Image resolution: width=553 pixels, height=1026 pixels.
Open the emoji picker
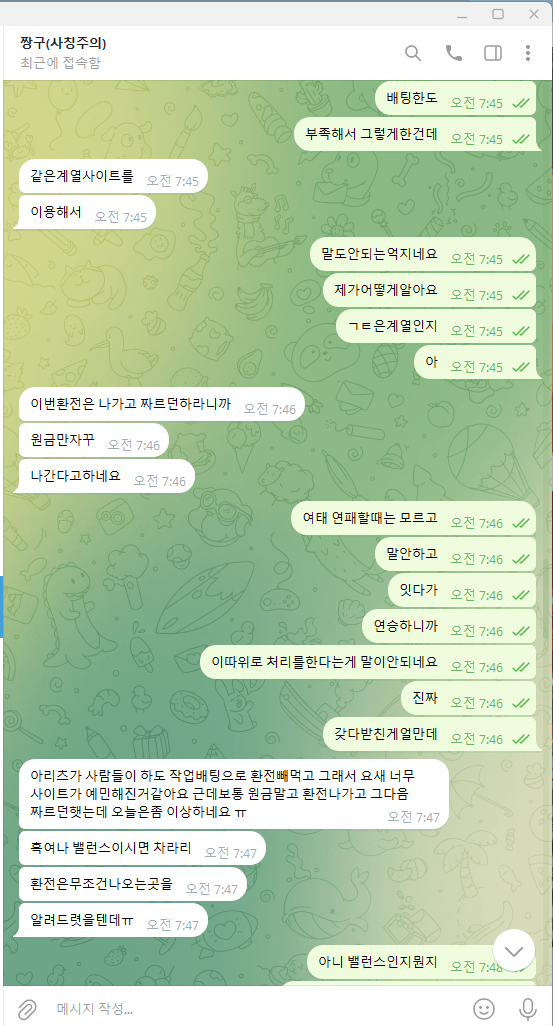tap(484, 1008)
